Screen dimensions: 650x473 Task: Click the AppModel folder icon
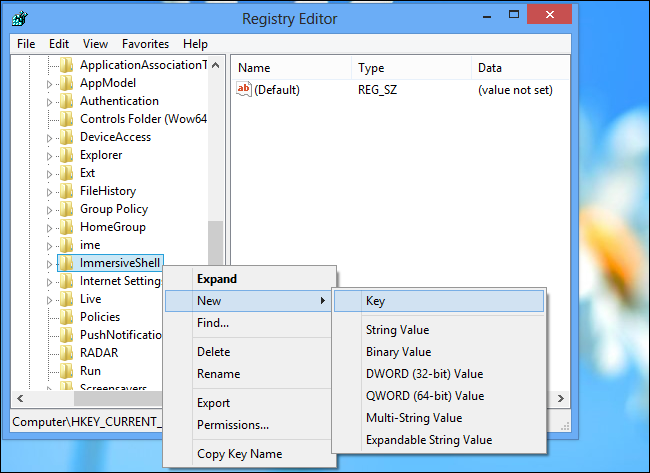[x=66, y=83]
